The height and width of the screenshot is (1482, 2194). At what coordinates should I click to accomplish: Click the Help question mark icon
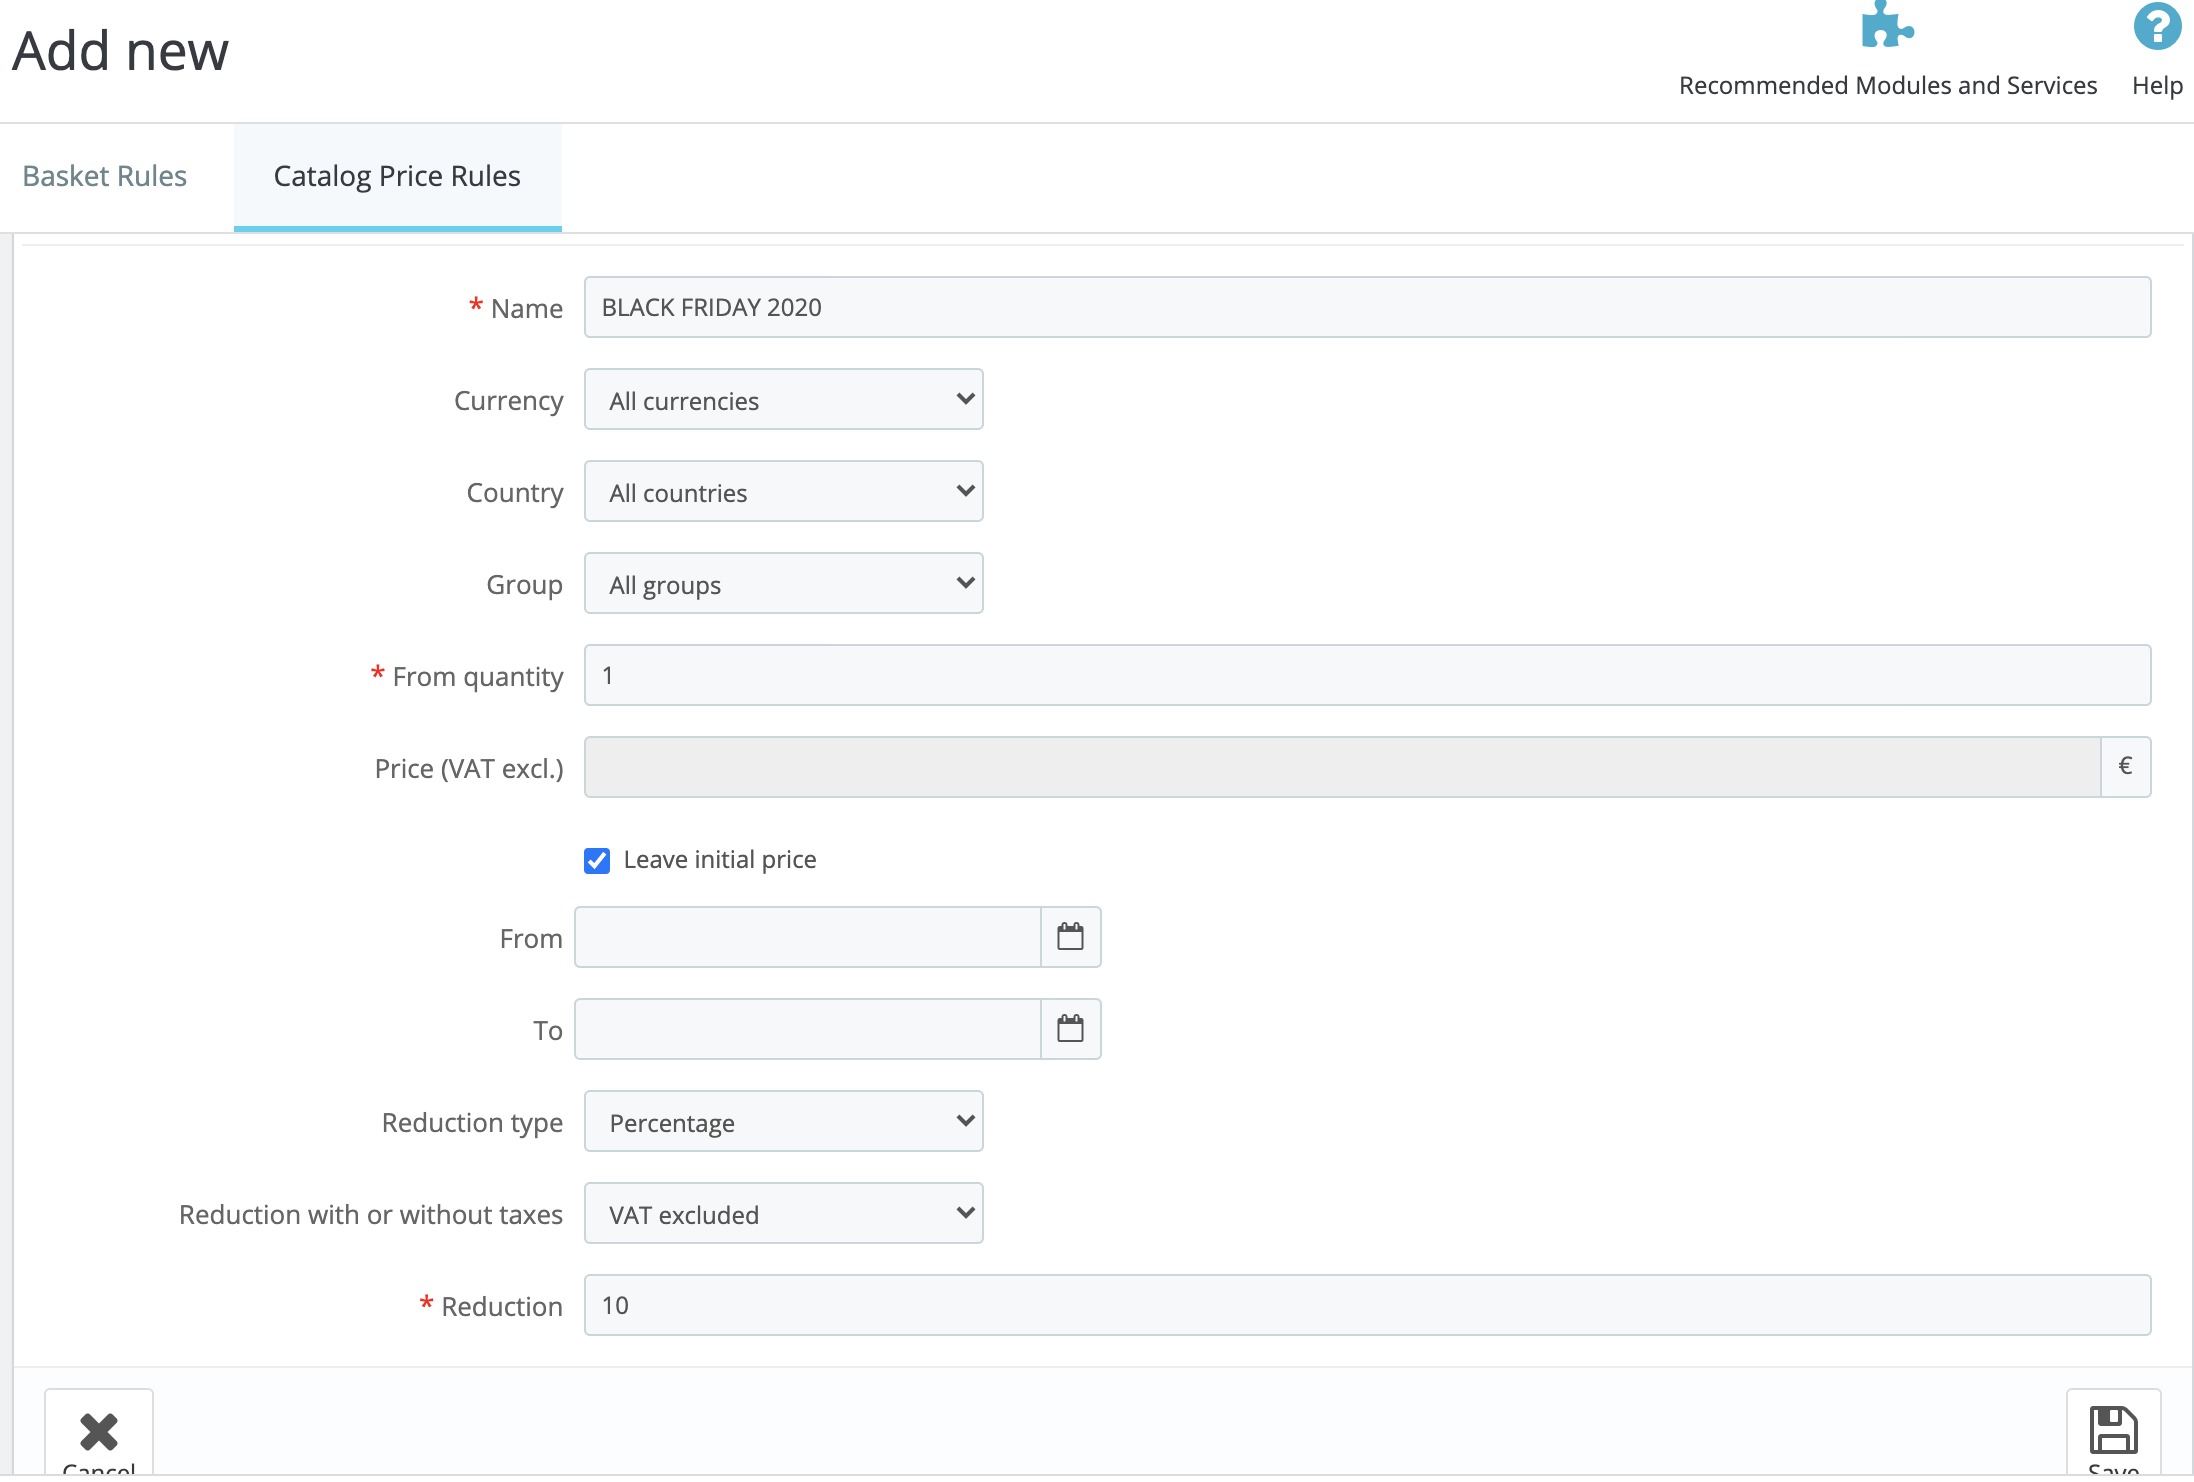(x=2156, y=27)
